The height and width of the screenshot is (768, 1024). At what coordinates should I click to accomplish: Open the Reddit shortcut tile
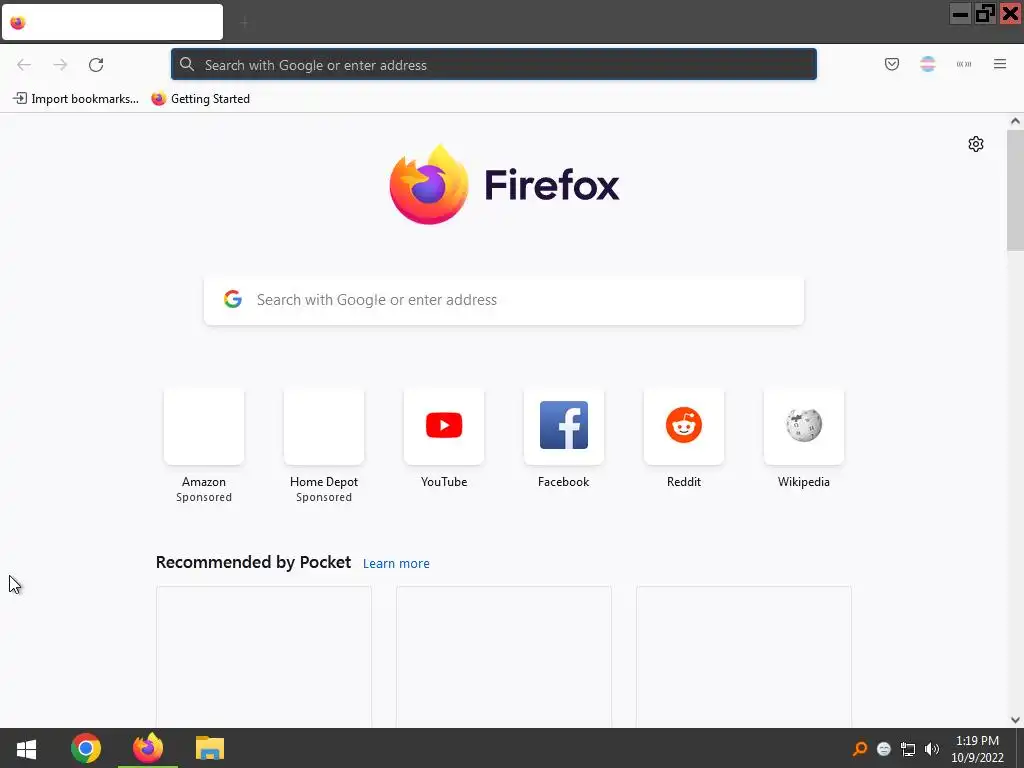click(x=684, y=426)
